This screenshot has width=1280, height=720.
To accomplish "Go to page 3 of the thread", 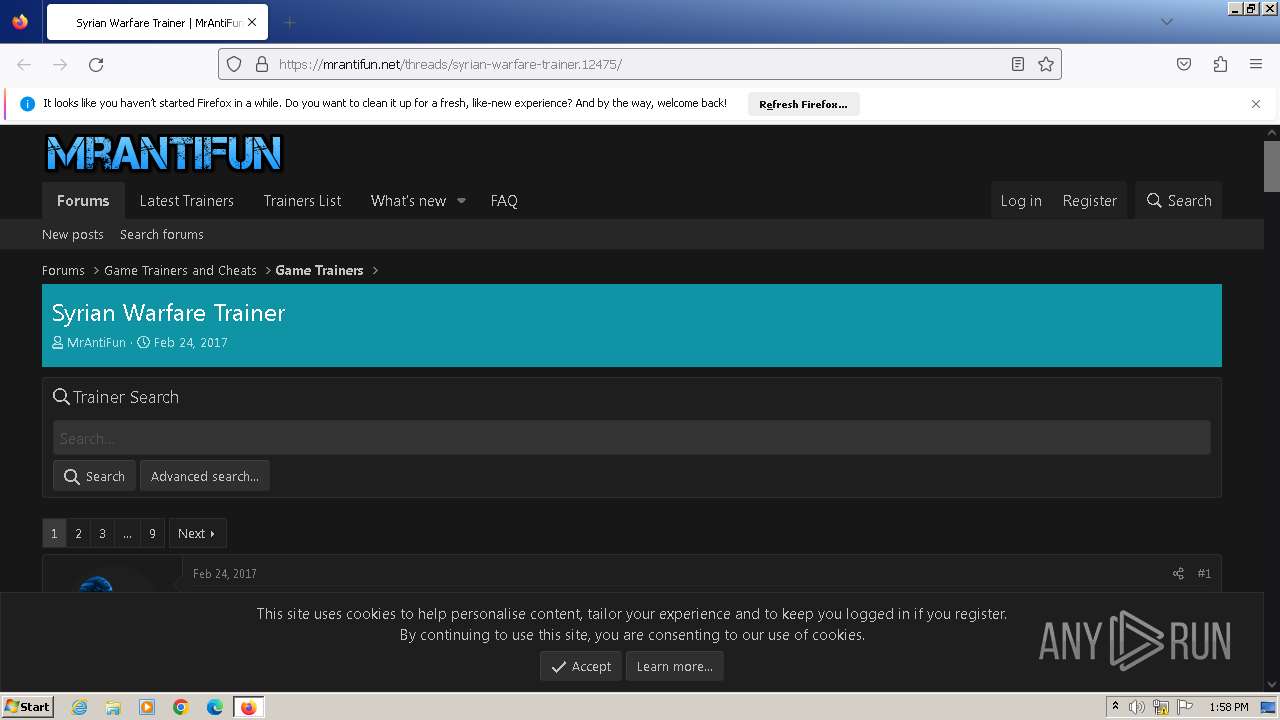I will pyautogui.click(x=102, y=533).
